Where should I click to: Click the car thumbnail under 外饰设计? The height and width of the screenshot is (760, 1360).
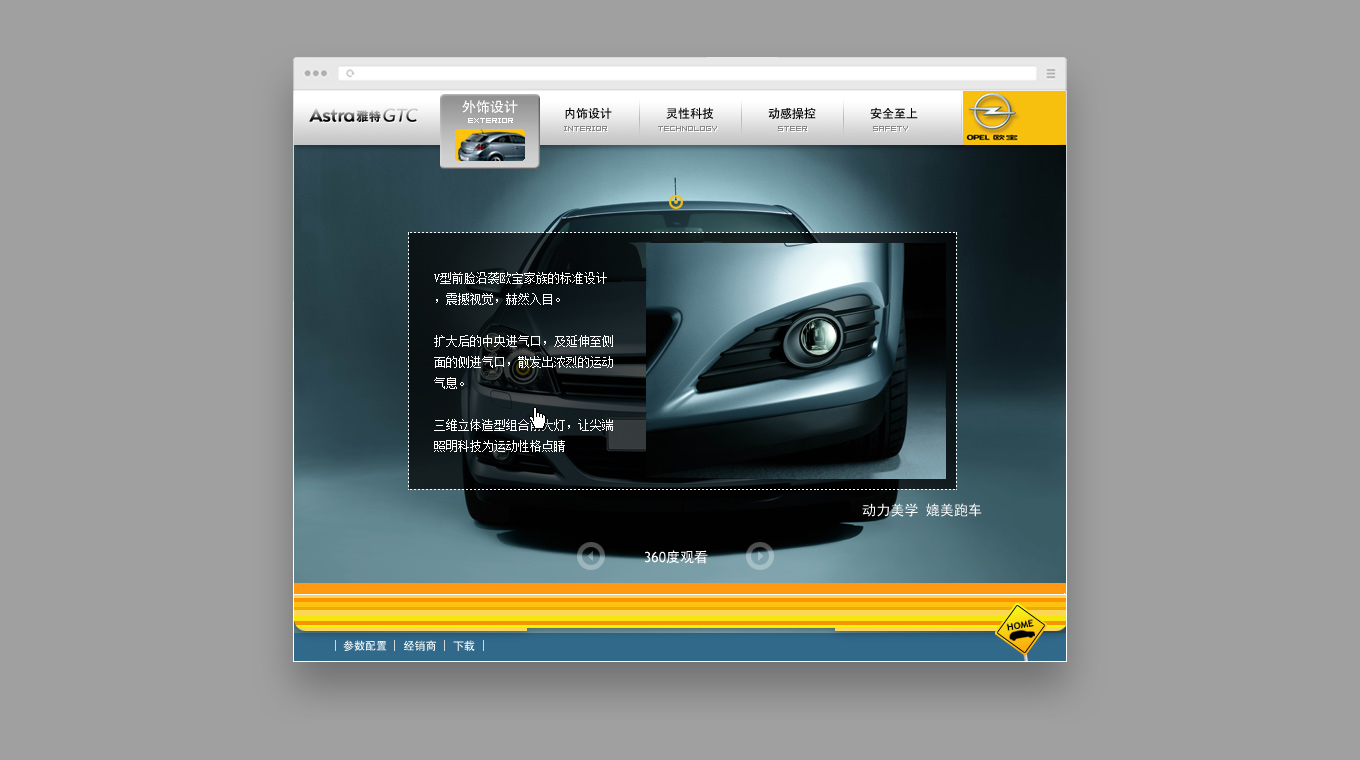tap(490, 145)
